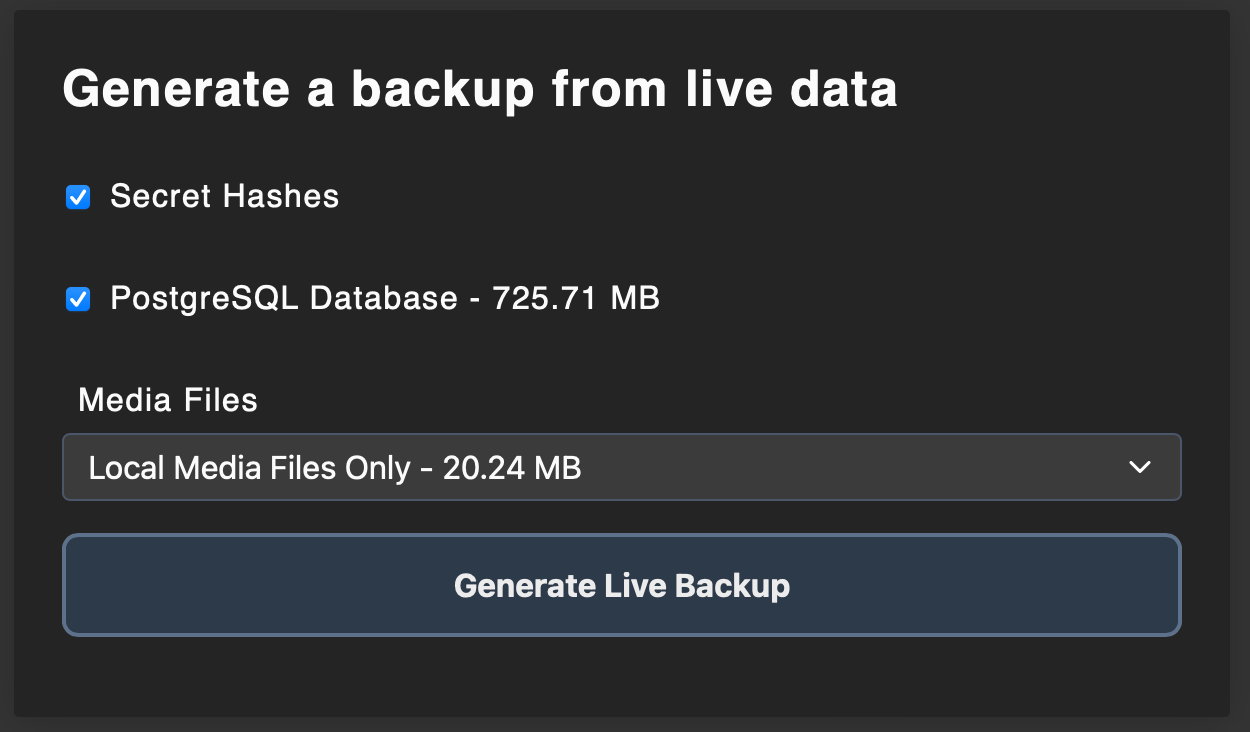The height and width of the screenshot is (732, 1250).
Task: Uncheck the PostgreSQL Database checkbox
Action: tap(78, 299)
